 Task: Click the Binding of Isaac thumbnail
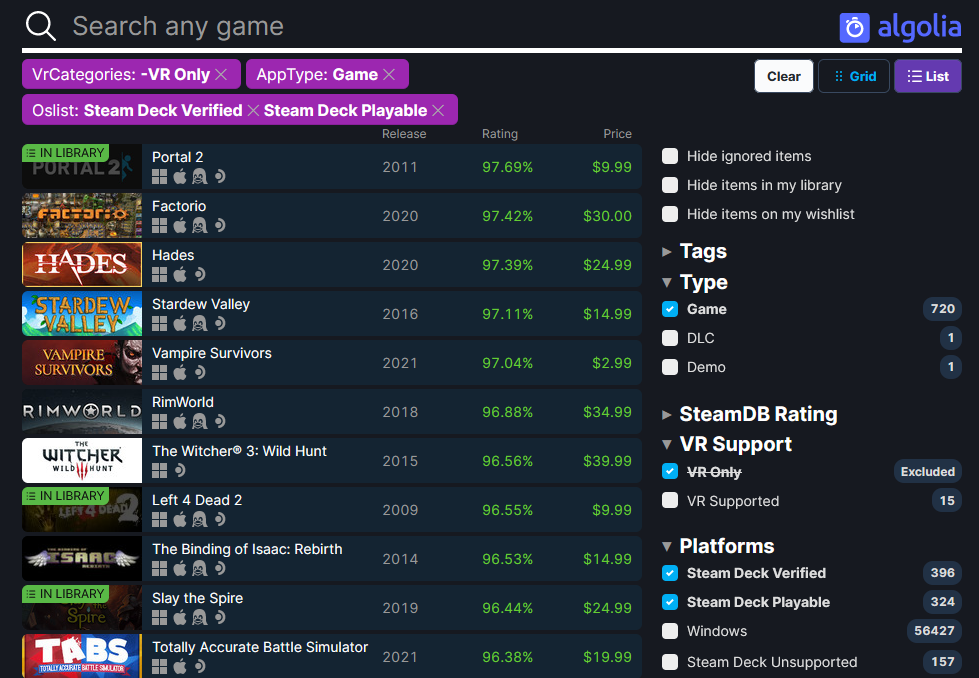click(x=82, y=559)
